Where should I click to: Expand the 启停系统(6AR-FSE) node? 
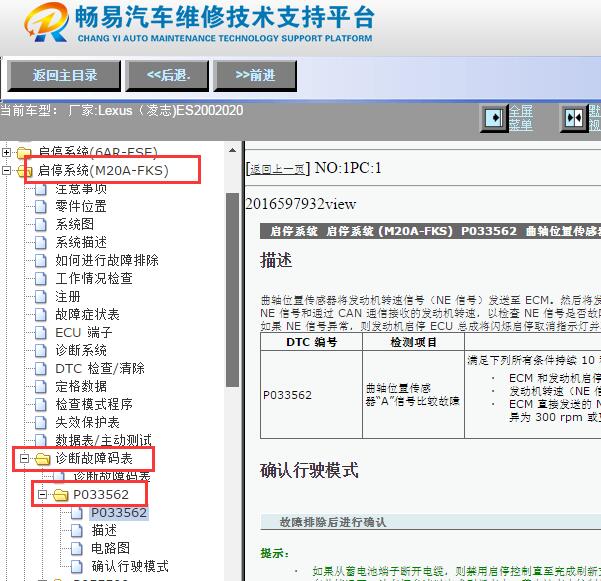(7, 152)
